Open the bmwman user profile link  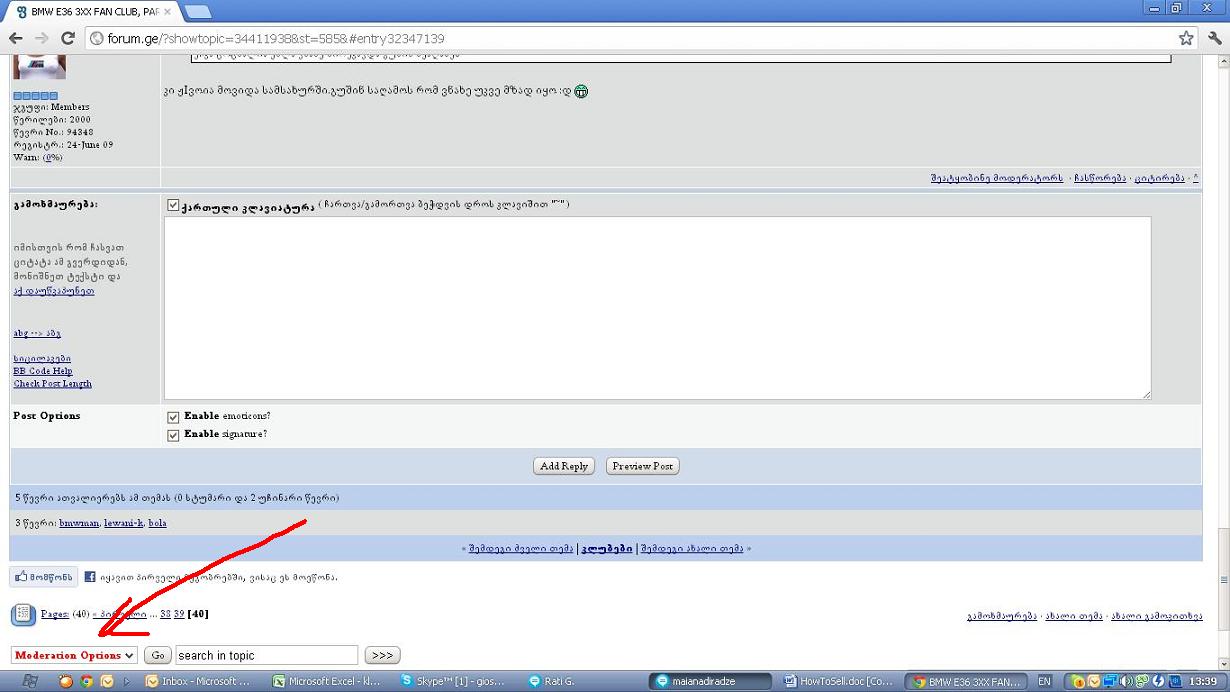79,523
